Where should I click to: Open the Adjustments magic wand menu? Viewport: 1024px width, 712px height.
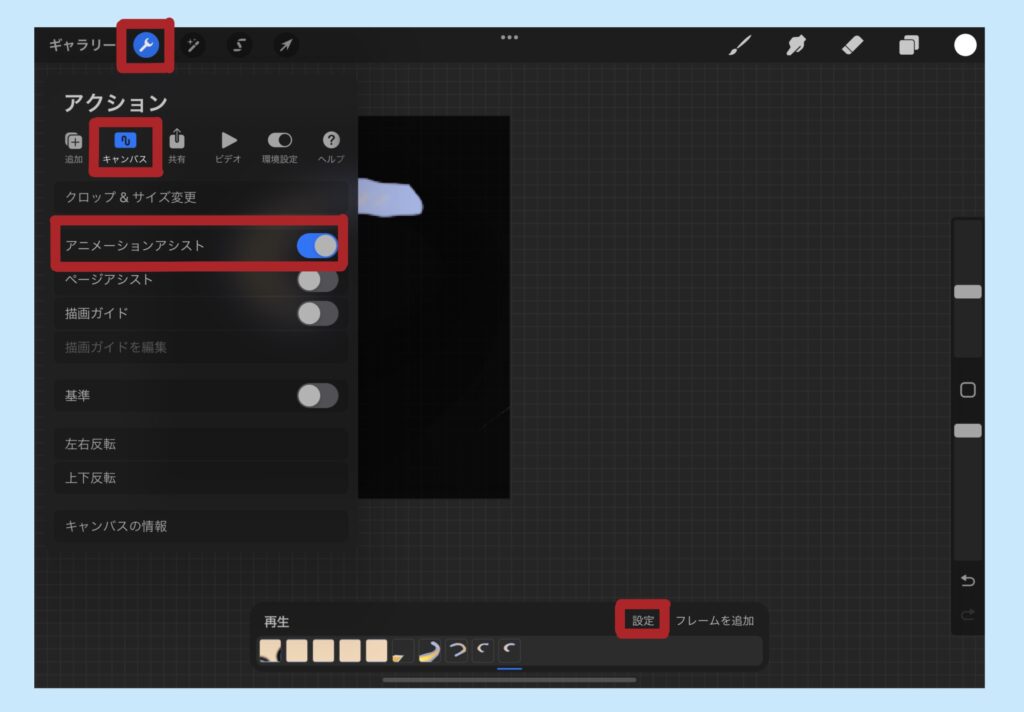(193, 45)
